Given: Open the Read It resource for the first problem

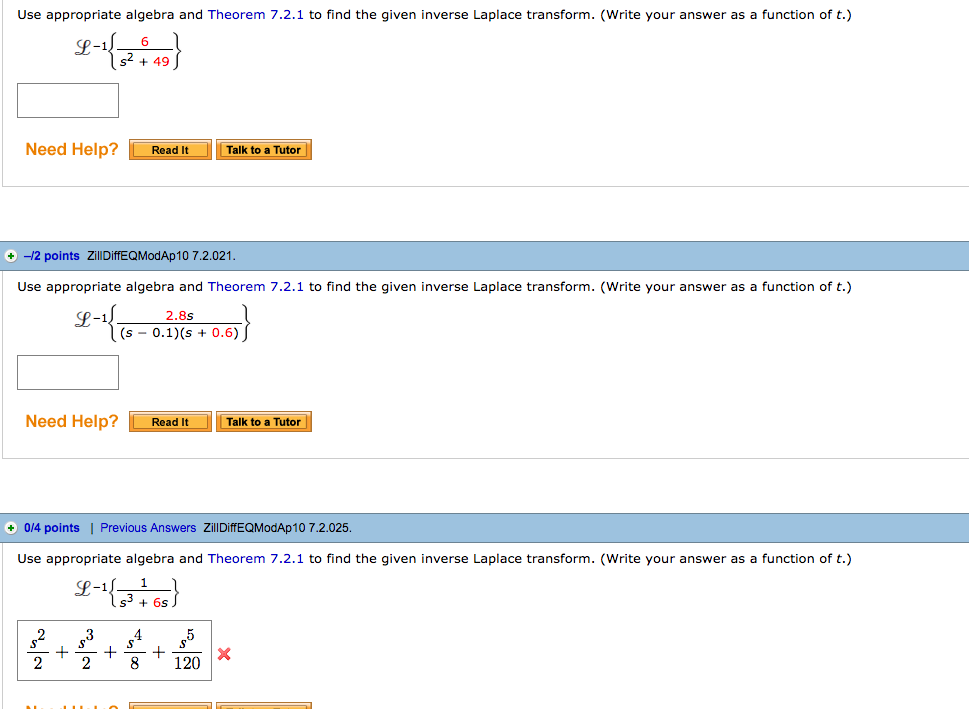Looking at the screenshot, I should click(x=169, y=149).
